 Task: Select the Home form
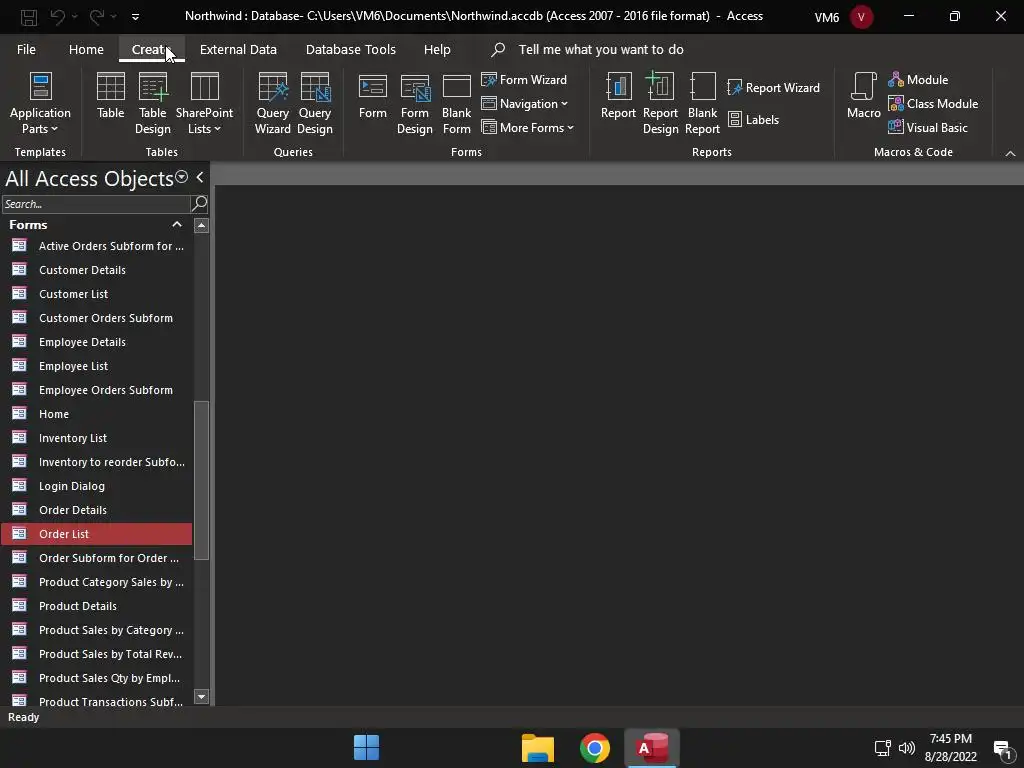[97, 414]
